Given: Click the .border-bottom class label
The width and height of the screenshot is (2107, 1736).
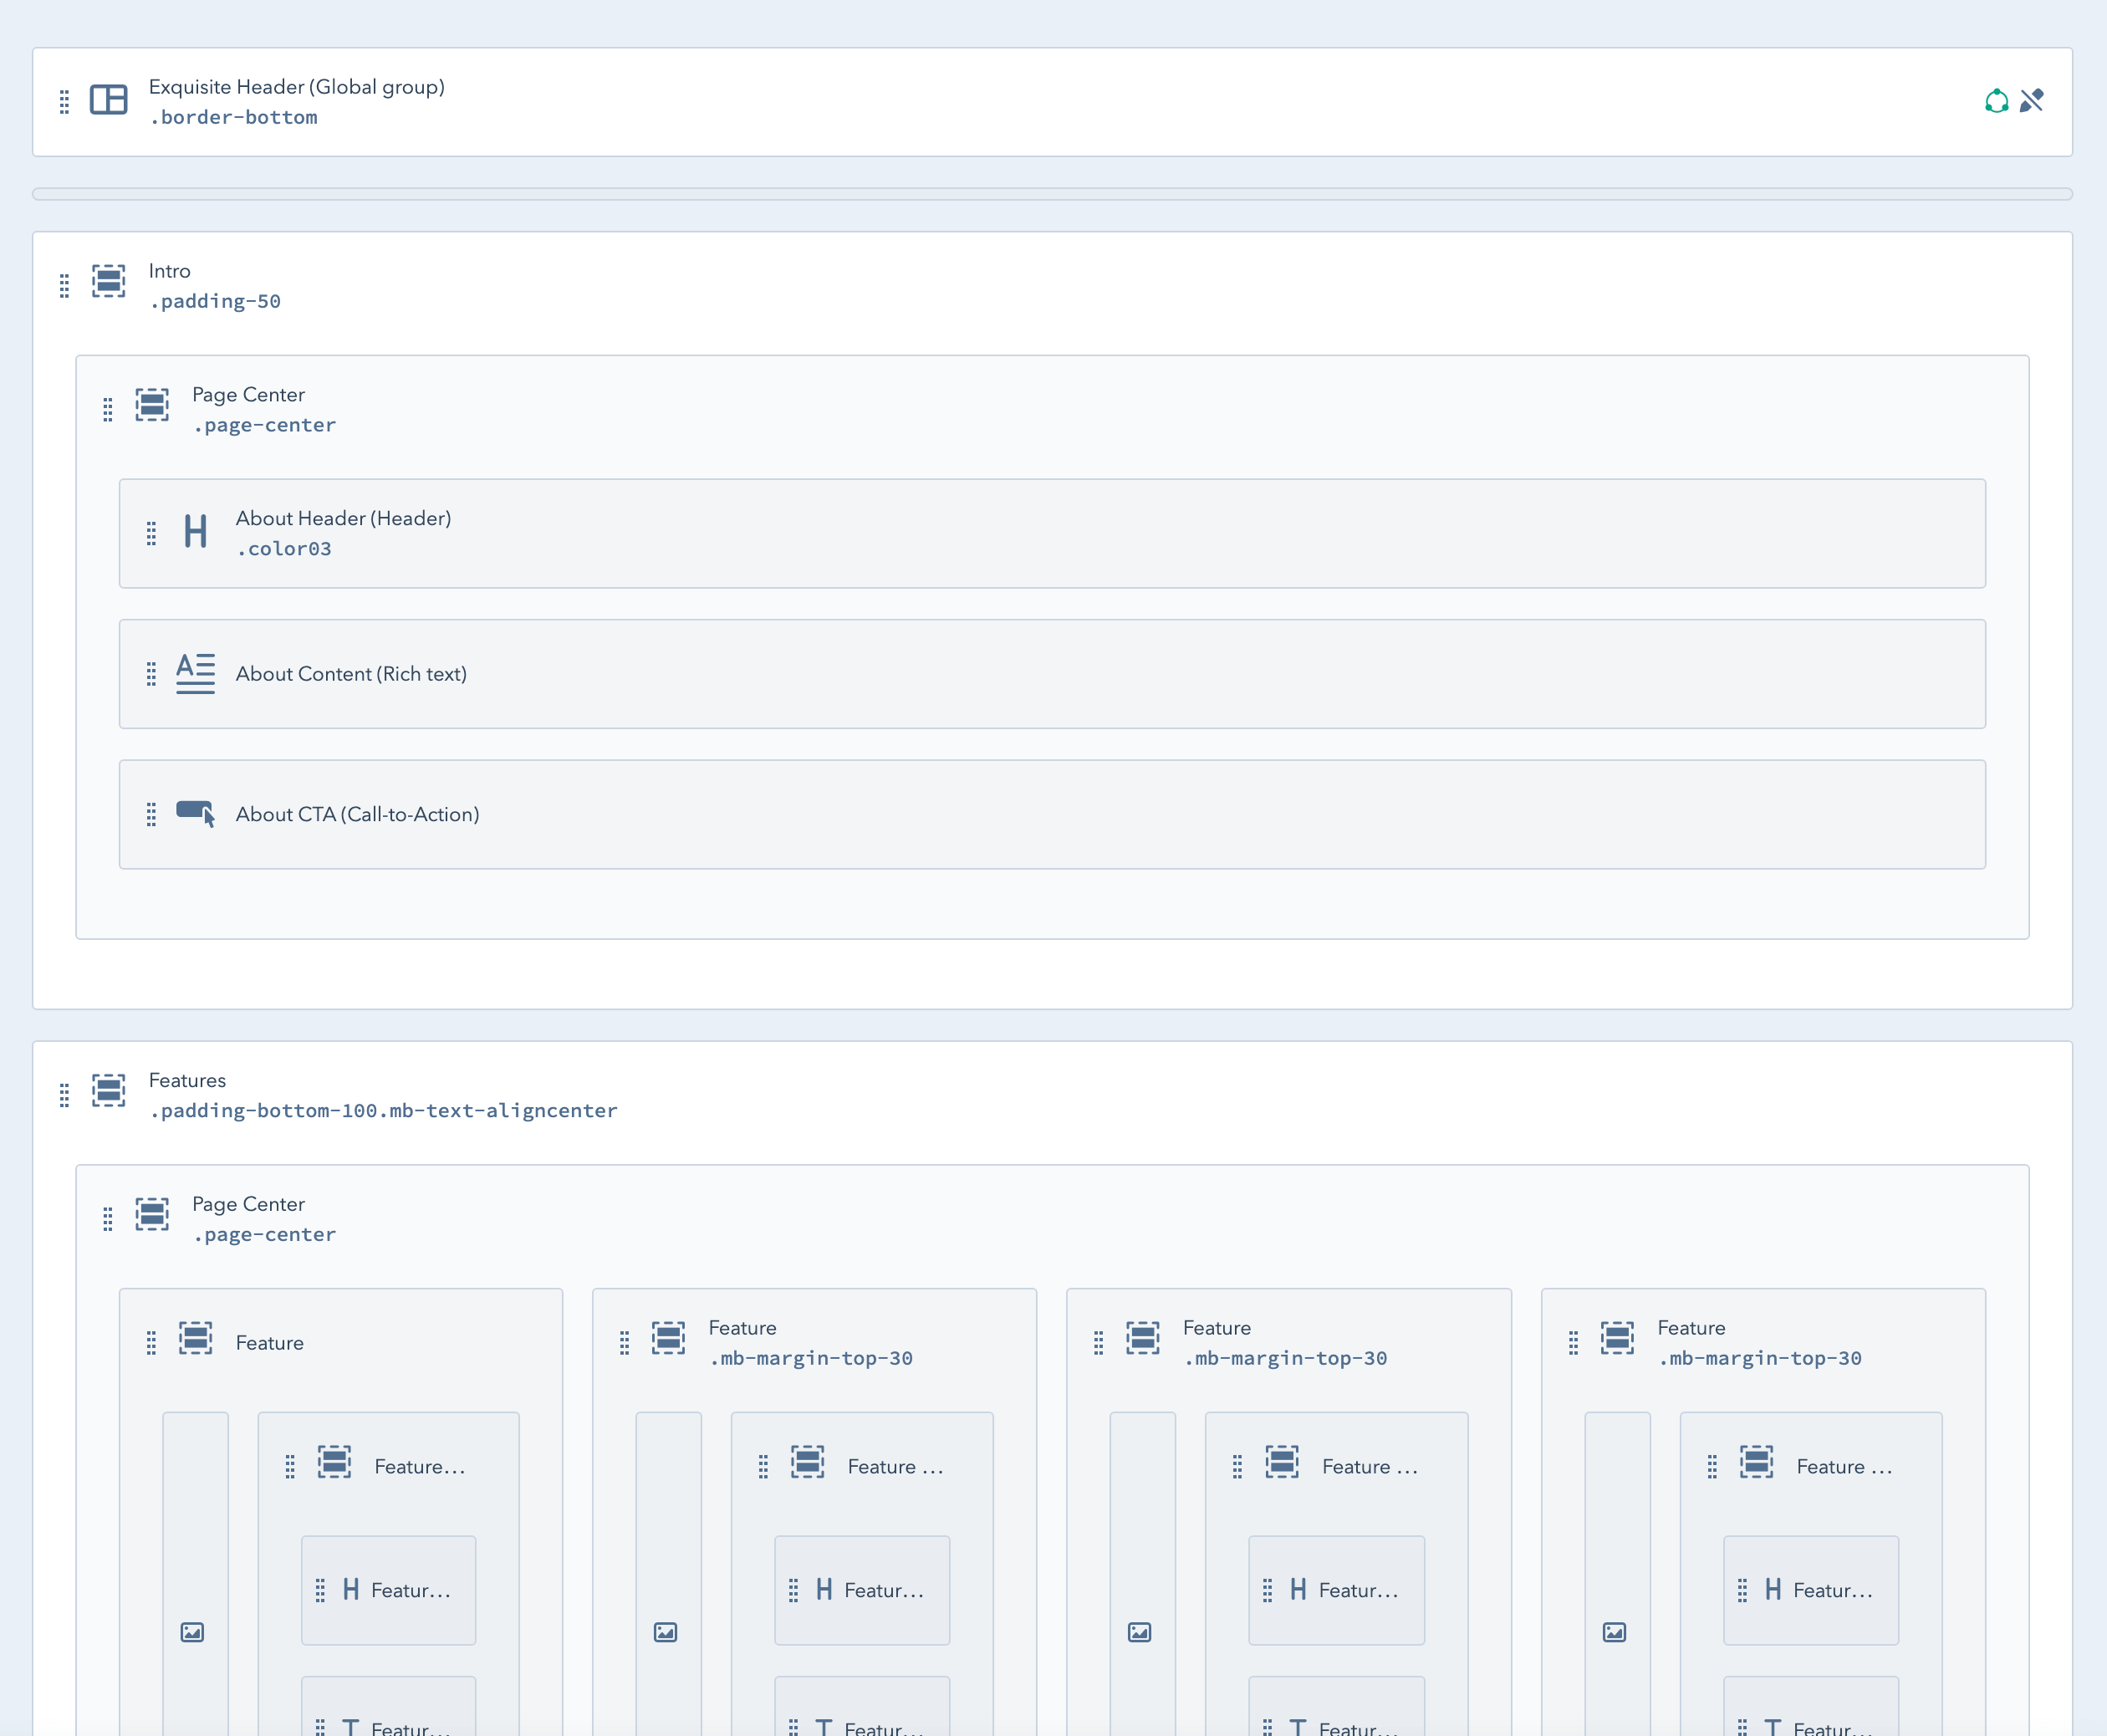Looking at the screenshot, I should [233, 118].
